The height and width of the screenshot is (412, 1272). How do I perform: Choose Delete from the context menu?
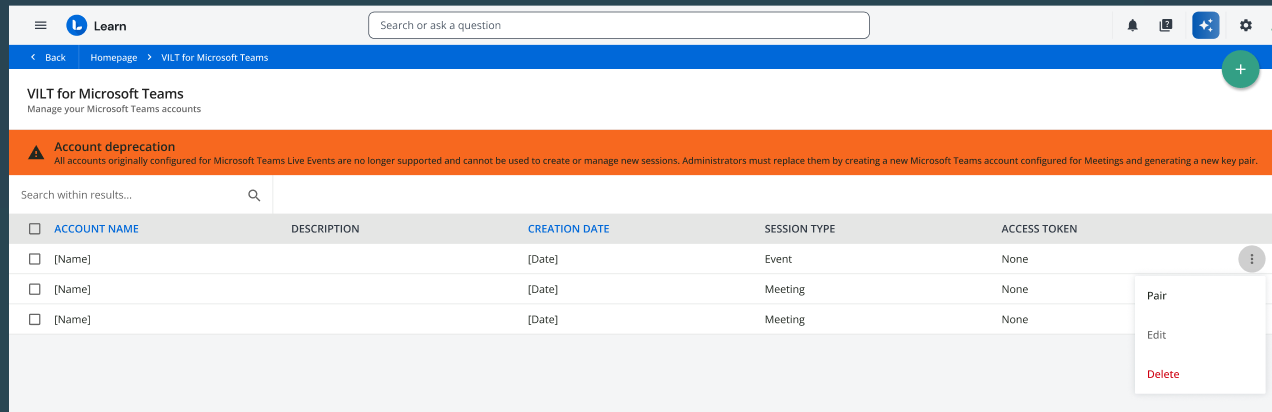[x=1163, y=374]
